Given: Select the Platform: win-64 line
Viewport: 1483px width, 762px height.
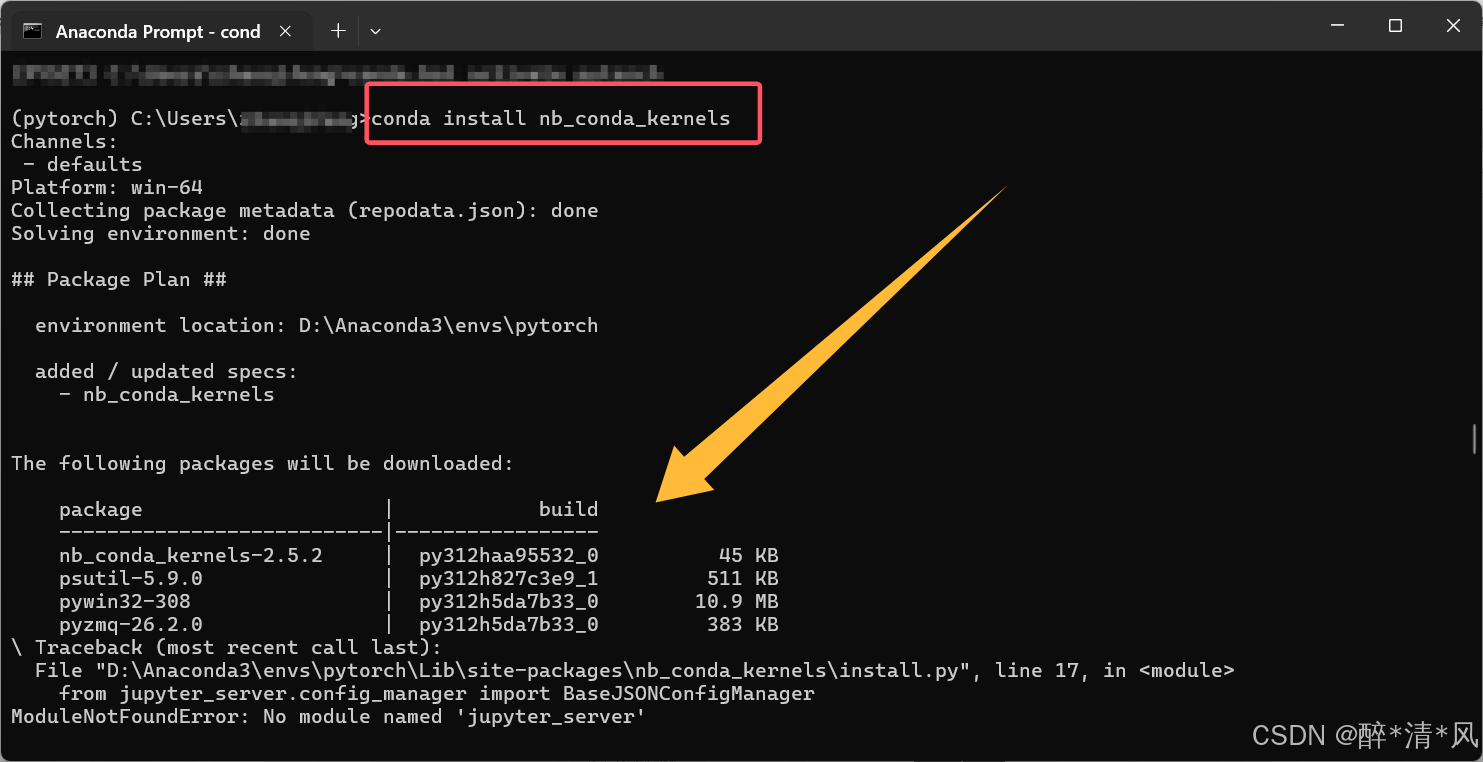Looking at the screenshot, I should coord(106,187).
